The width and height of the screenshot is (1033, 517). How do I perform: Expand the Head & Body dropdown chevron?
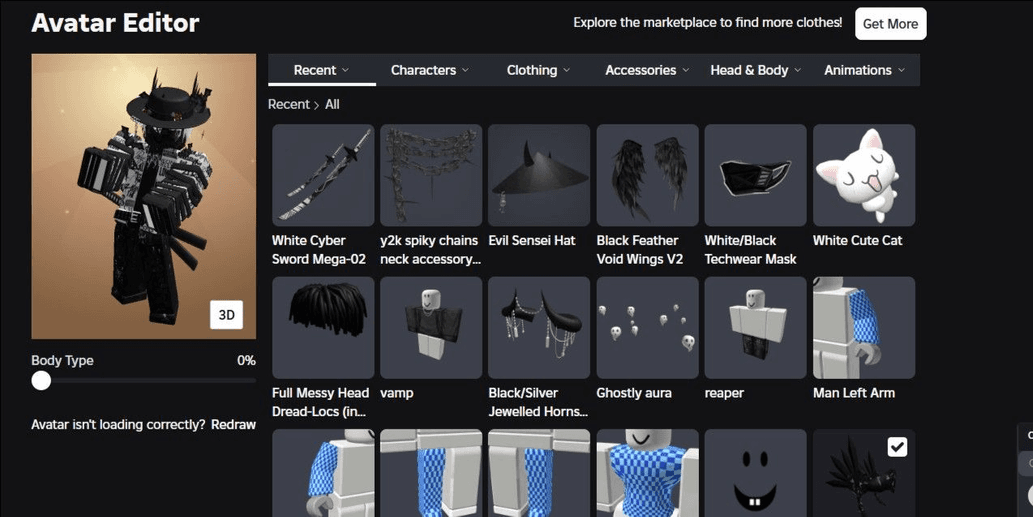click(x=798, y=70)
